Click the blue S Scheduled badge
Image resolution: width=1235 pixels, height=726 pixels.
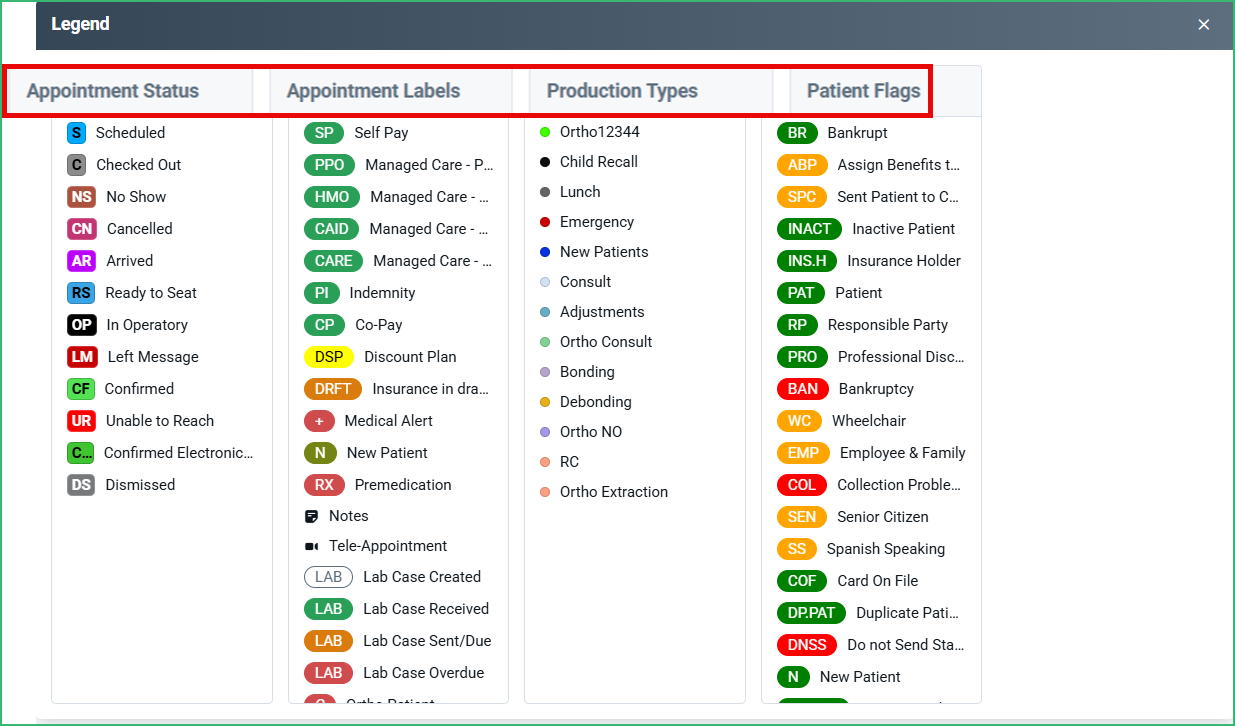tap(77, 133)
